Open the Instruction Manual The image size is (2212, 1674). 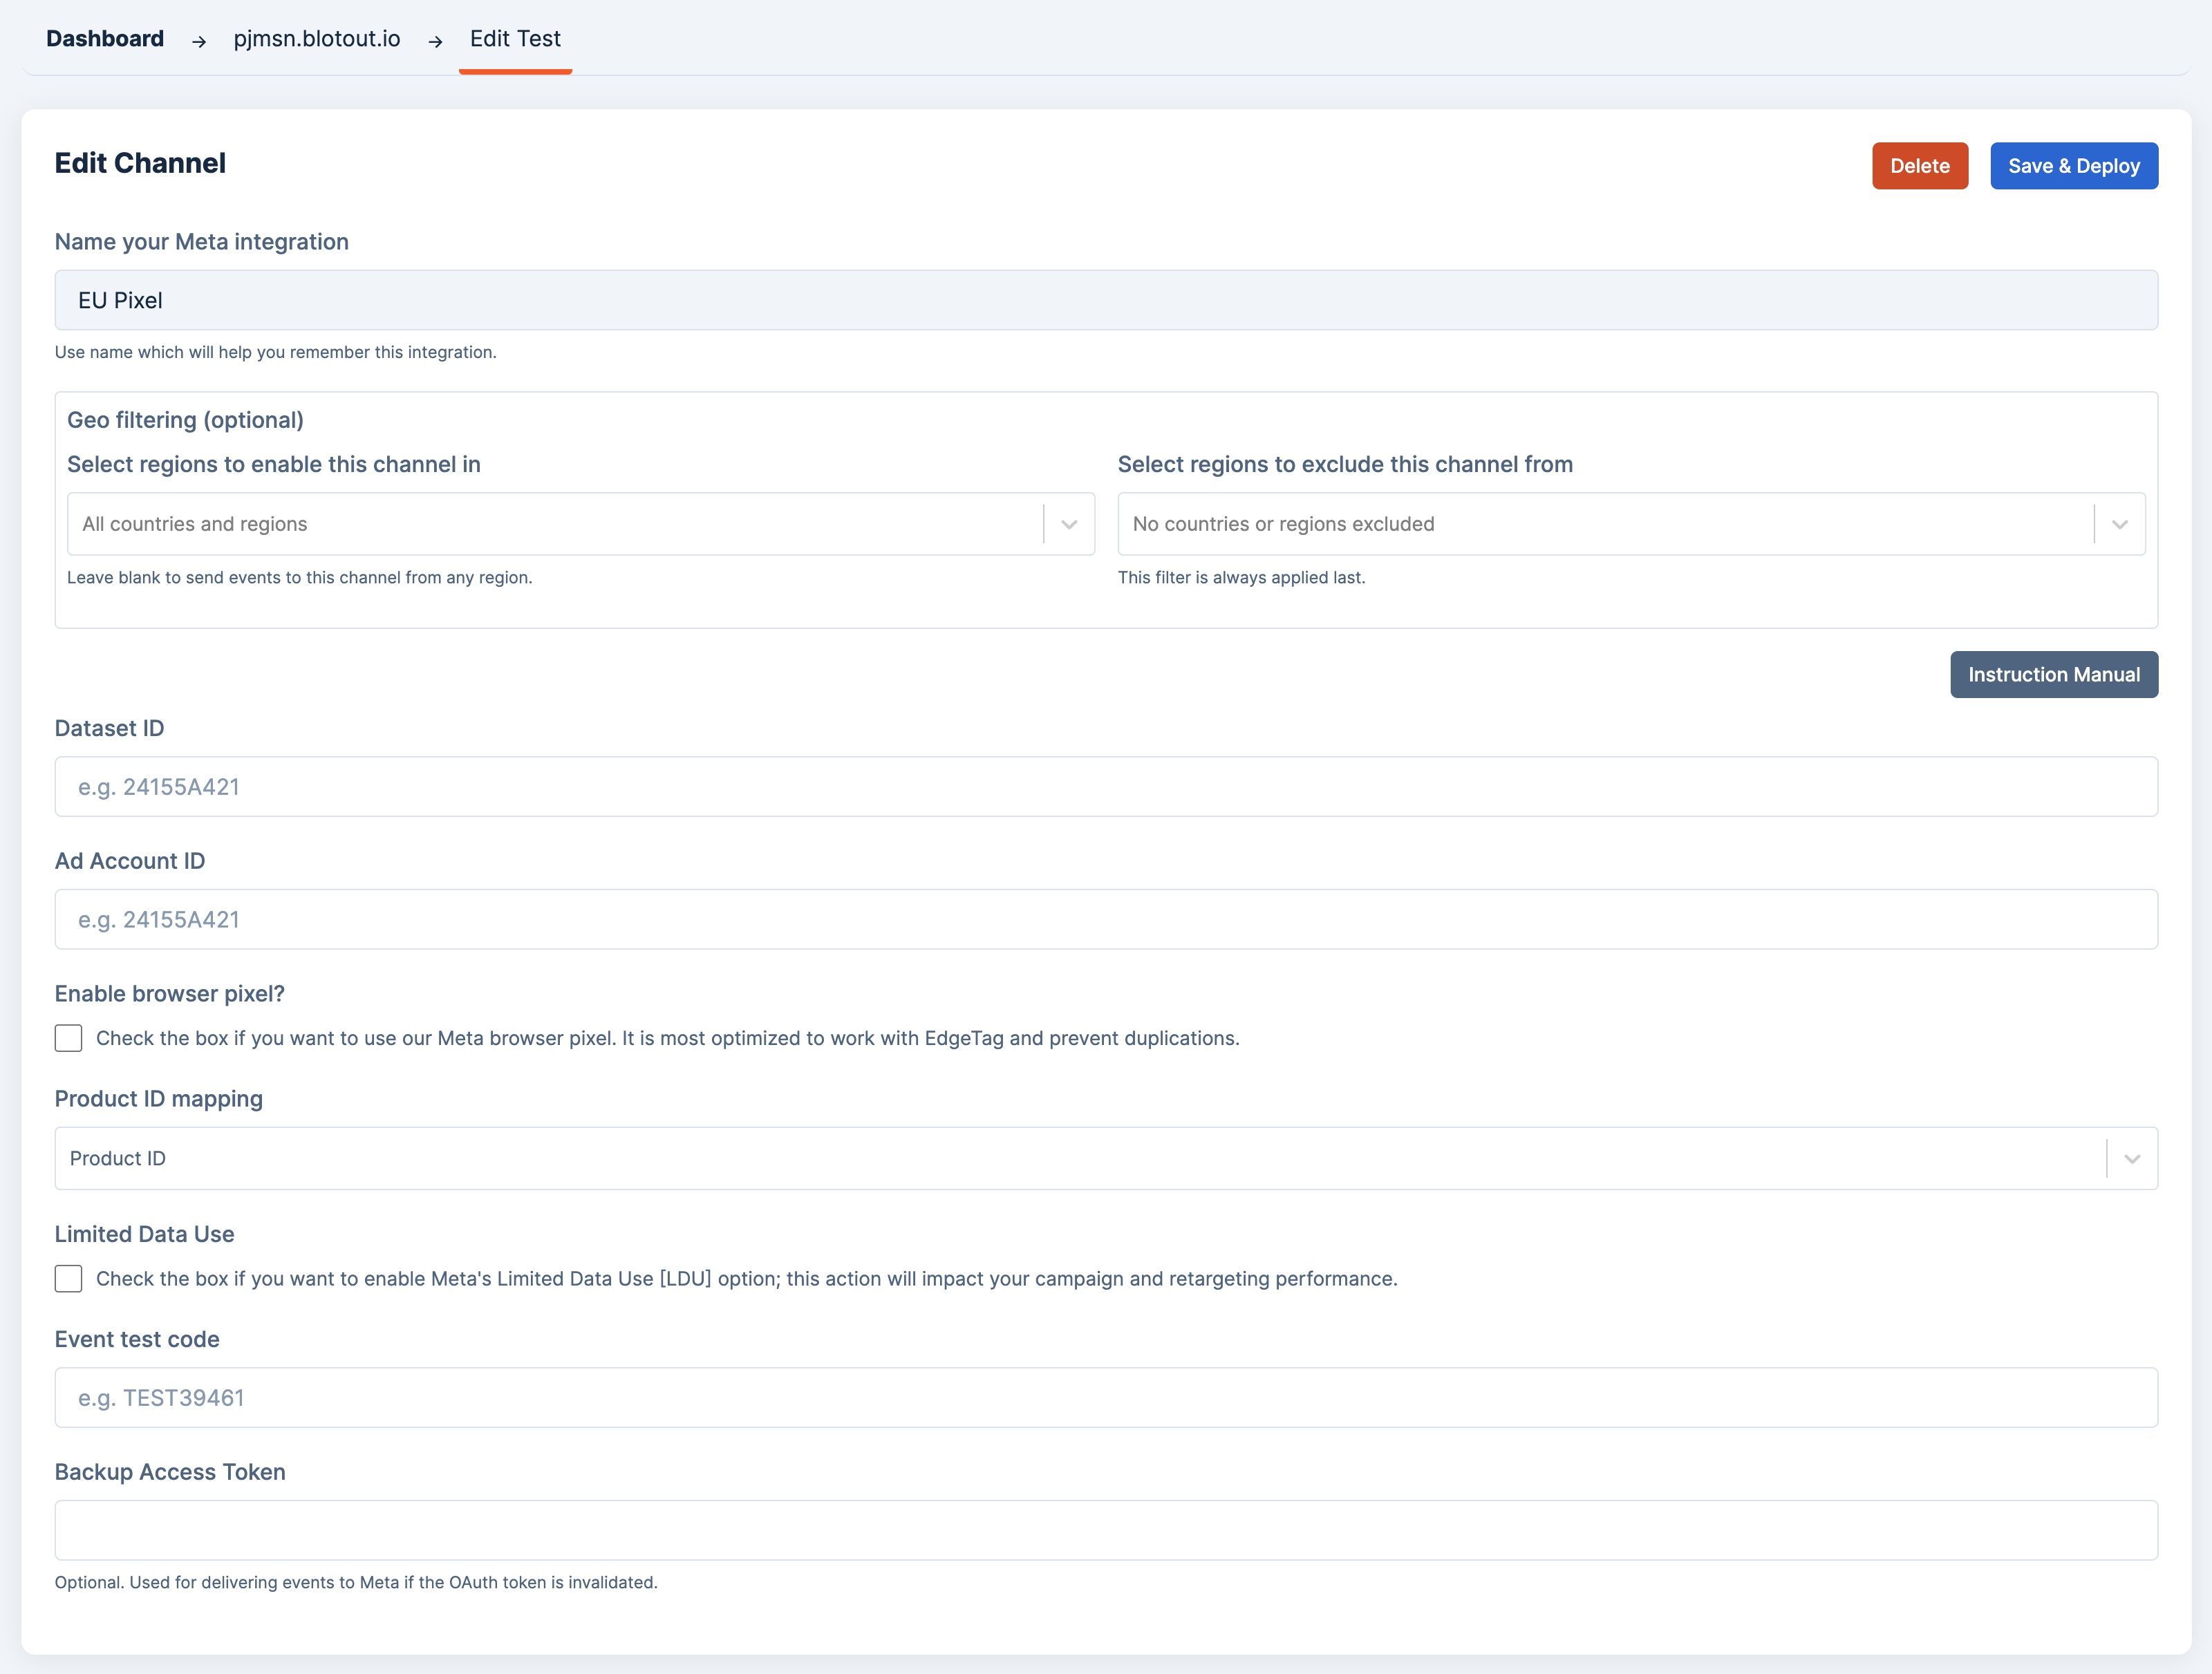point(2053,675)
